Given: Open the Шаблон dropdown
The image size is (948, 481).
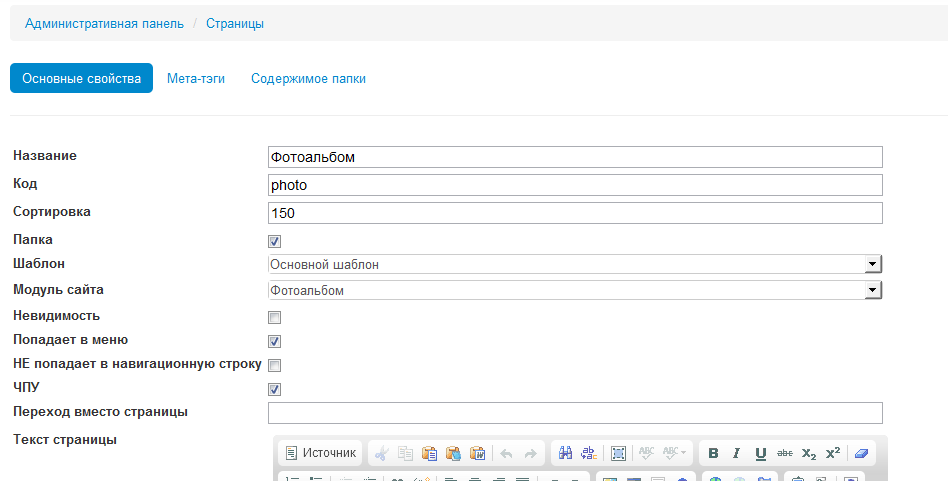Looking at the screenshot, I should (575, 264).
